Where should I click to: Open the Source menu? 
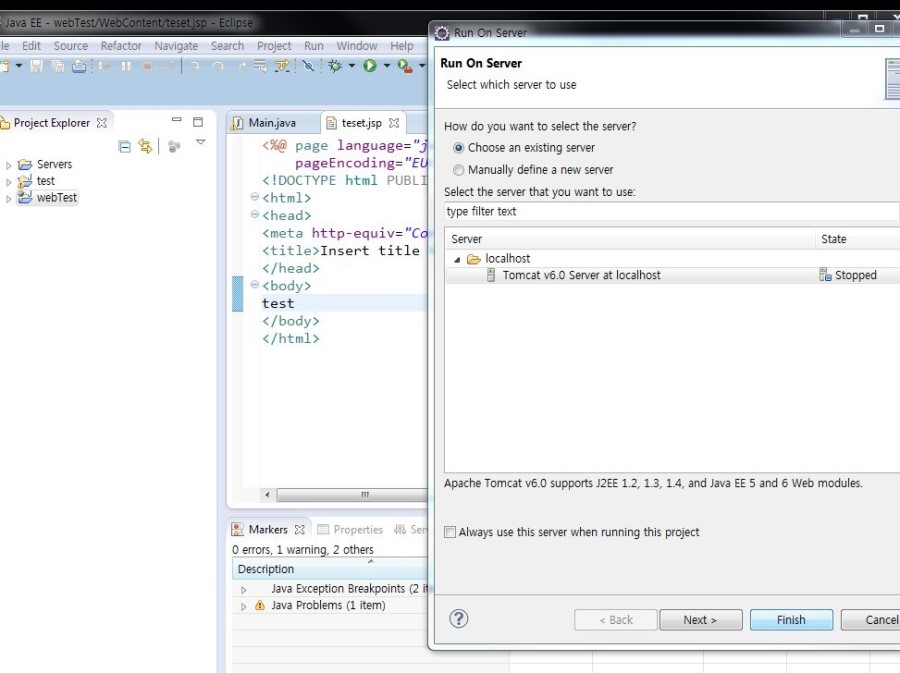[71, 46]
